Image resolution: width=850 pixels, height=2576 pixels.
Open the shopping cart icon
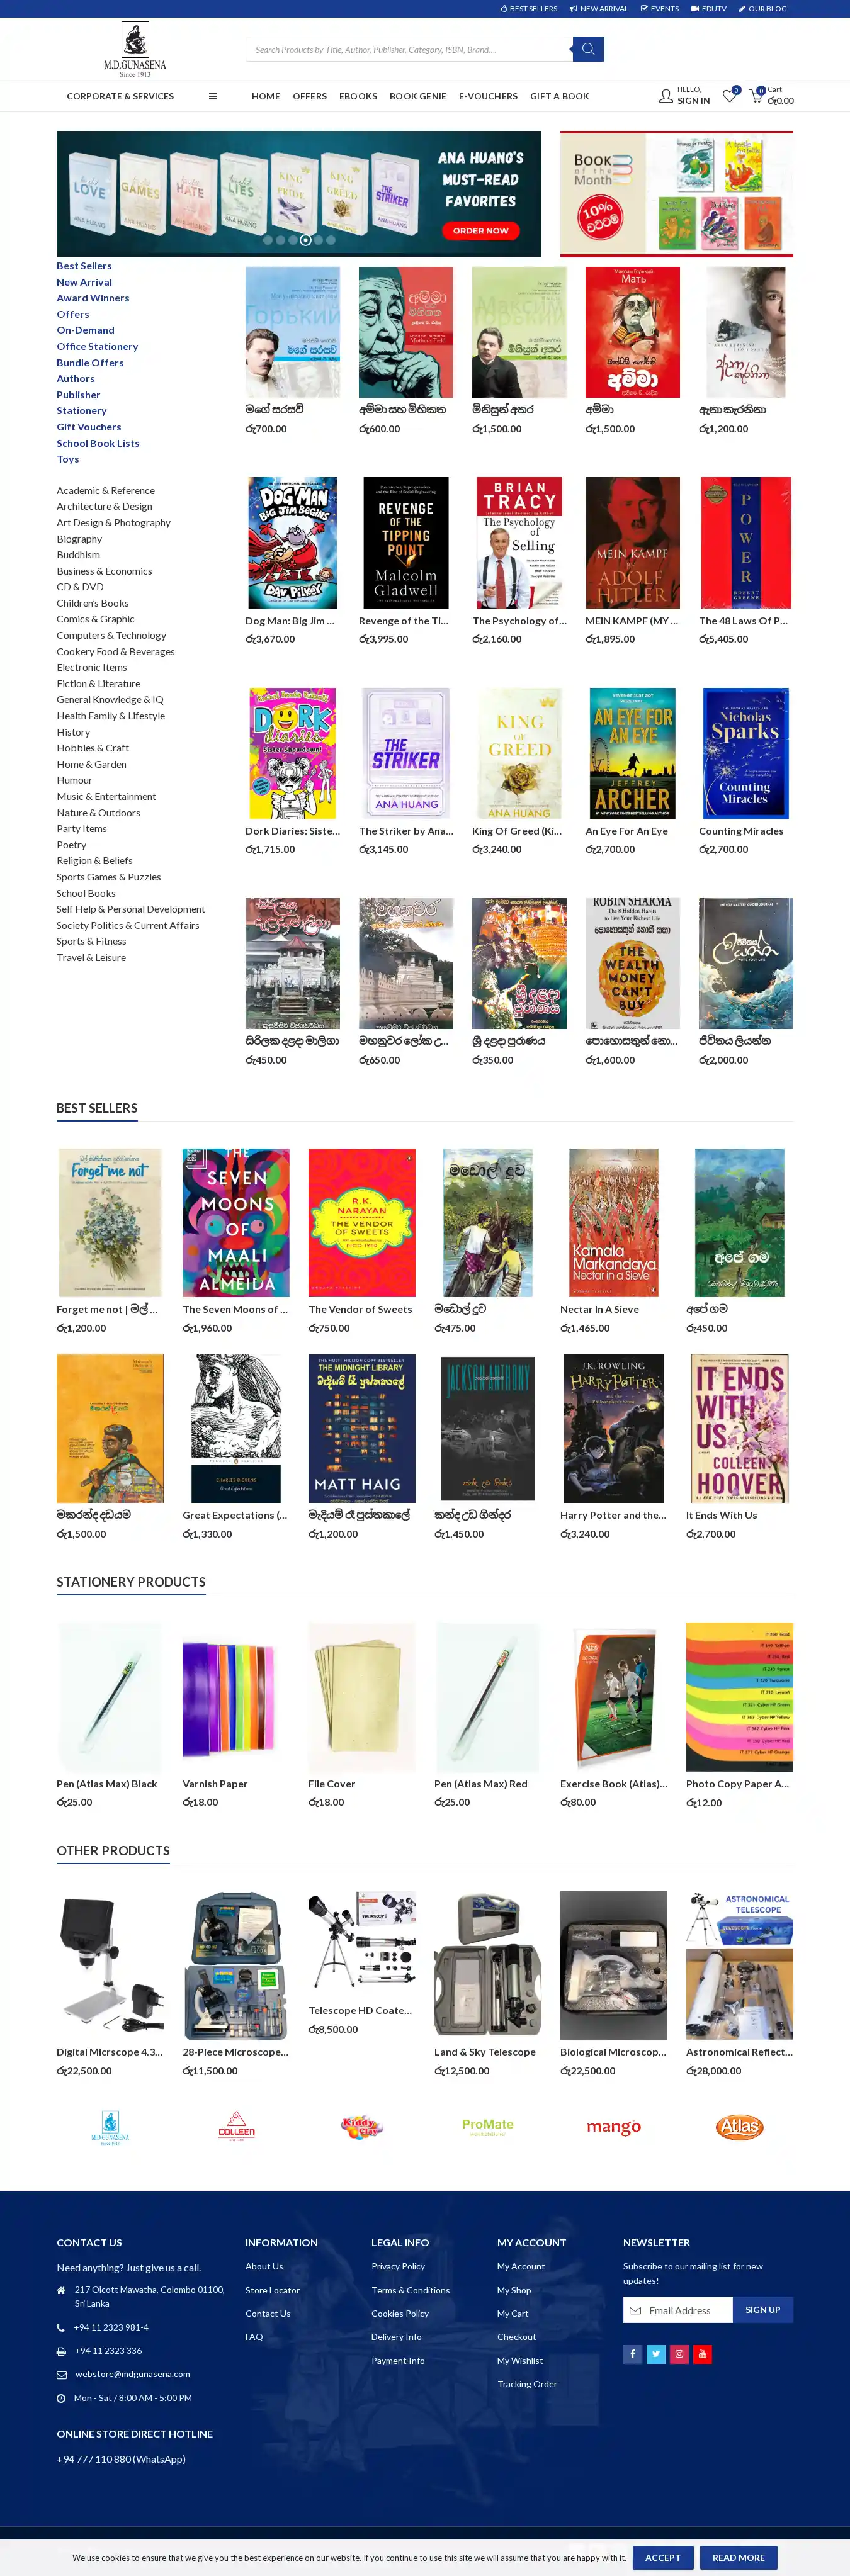[x=756, y=96]
